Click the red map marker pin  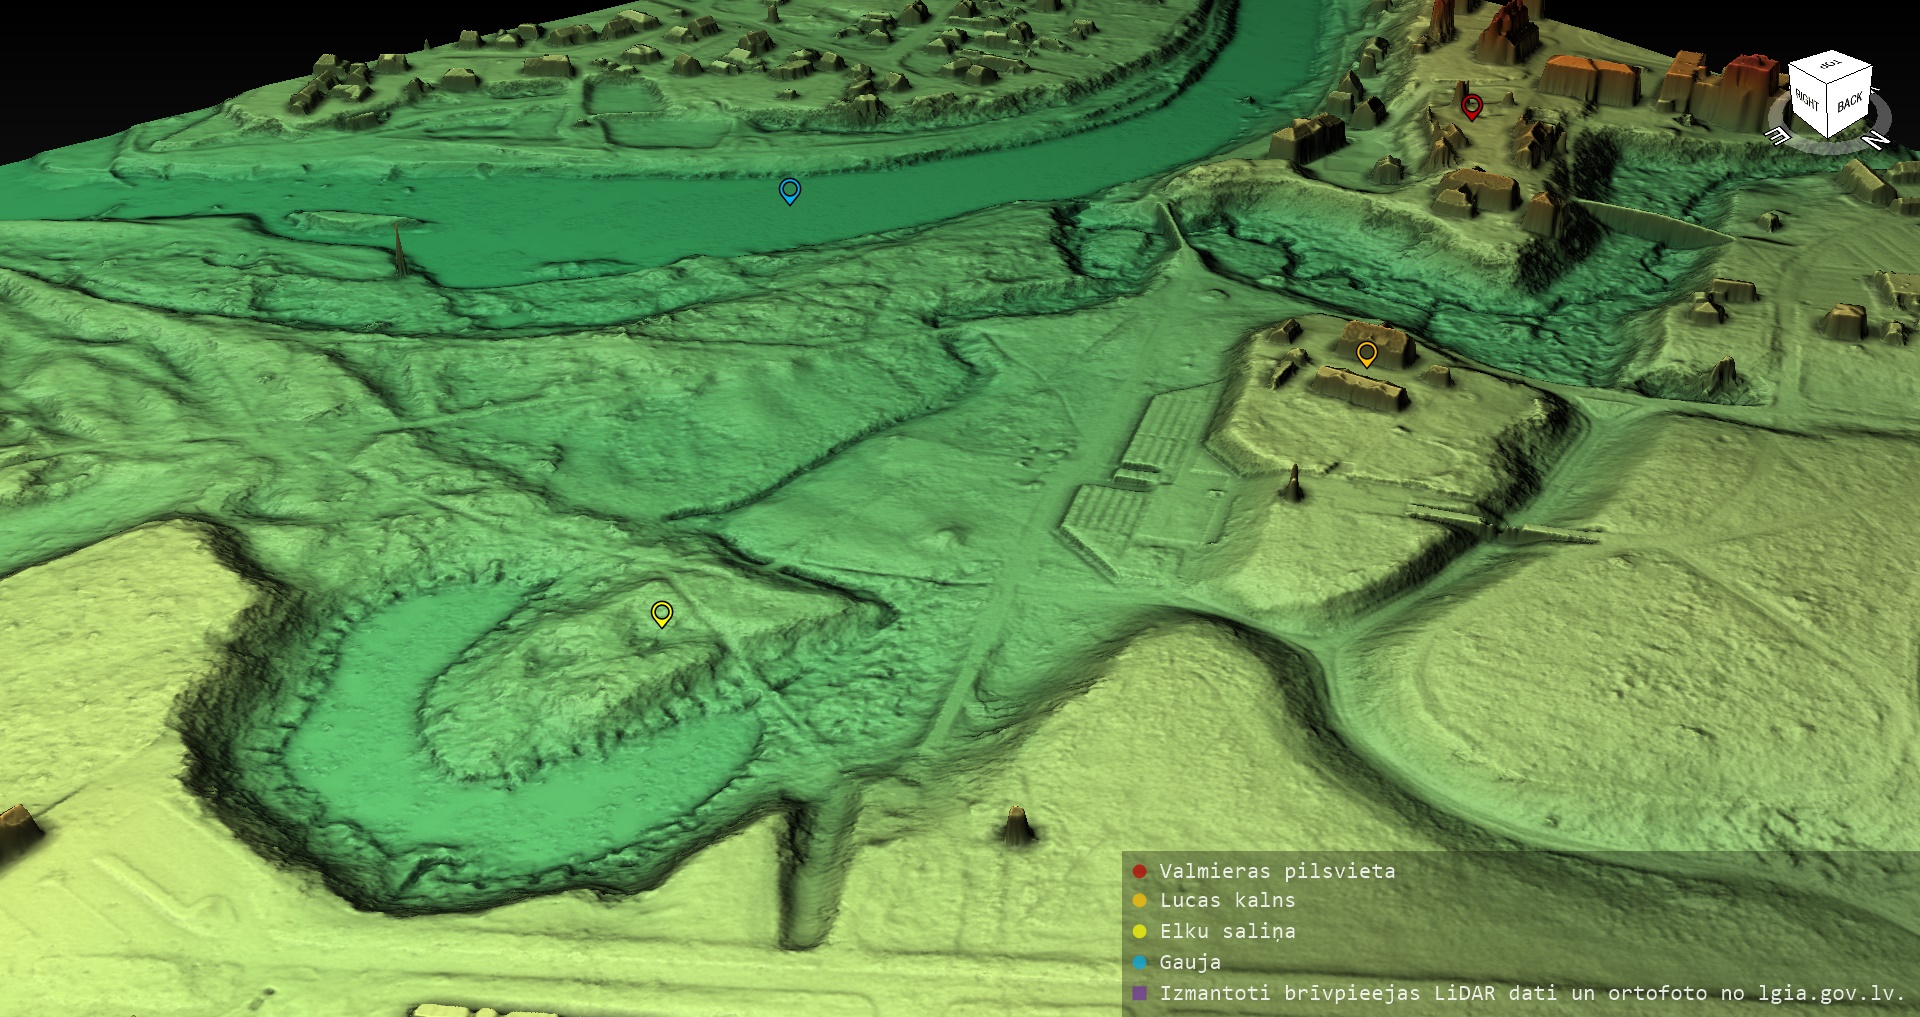click(1471, 106)
